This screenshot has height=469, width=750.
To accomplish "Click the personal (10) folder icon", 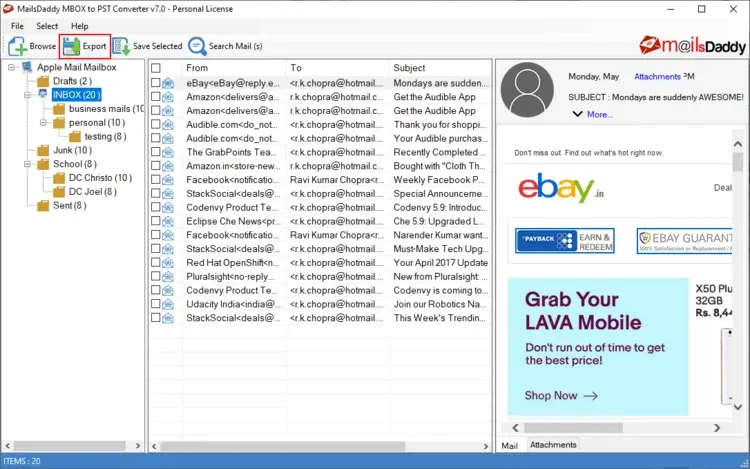I will [x=59, y=123].
